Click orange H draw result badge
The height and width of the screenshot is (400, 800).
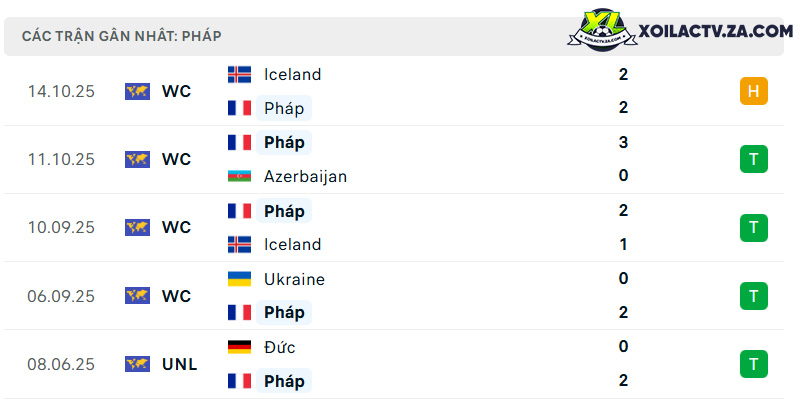point(754,91)
